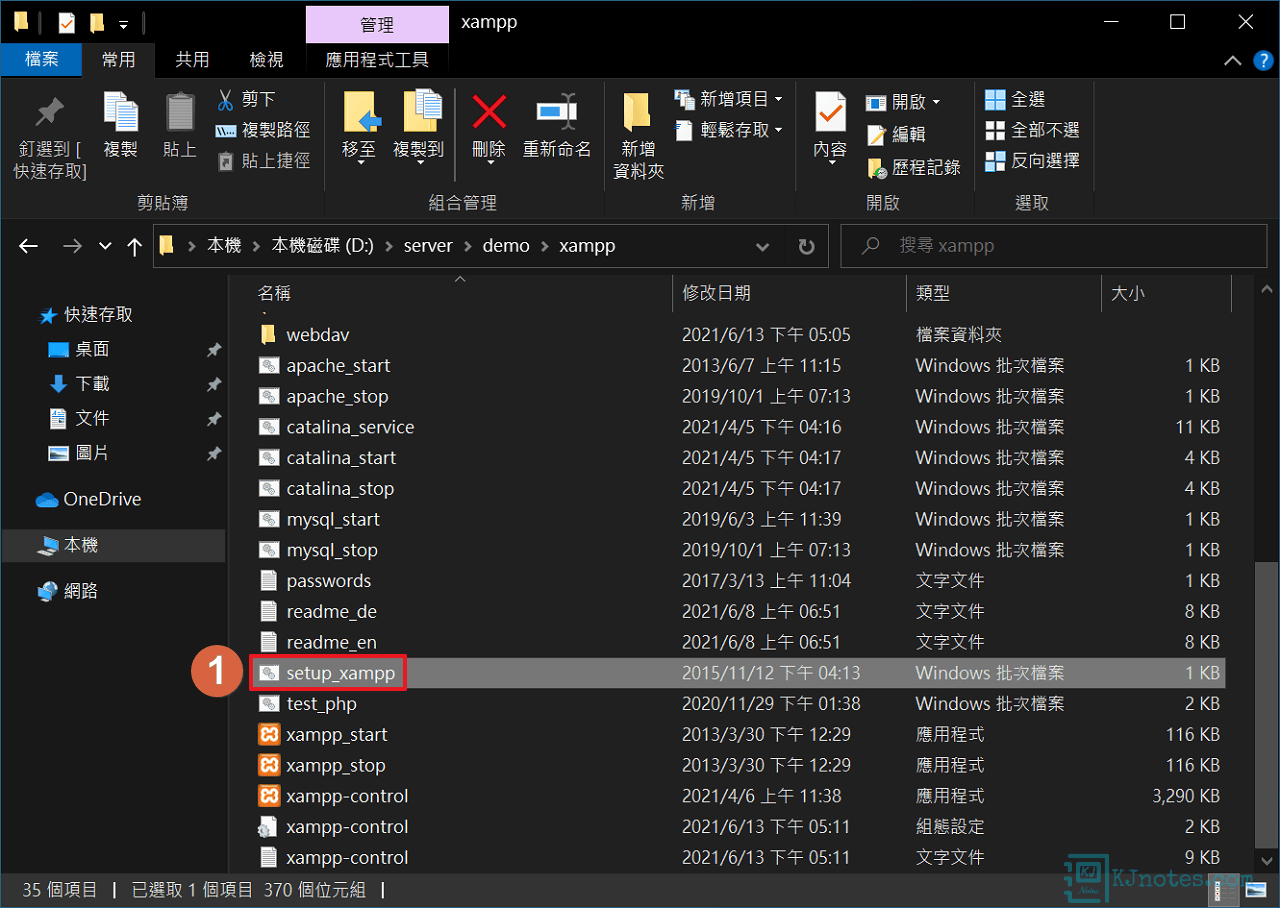Go back with the Back arrow

click(x=28, y=246)
